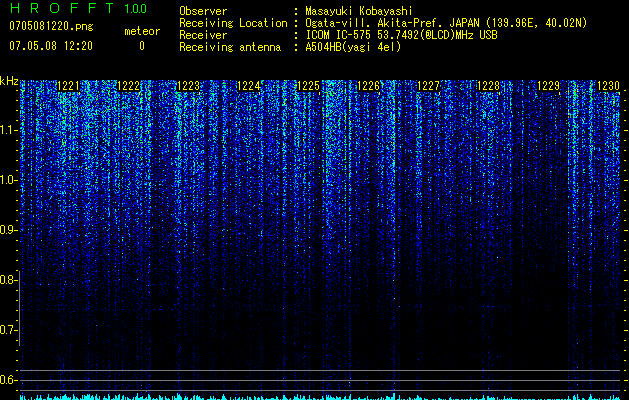Click the 0.6 kHz axis label
Viewport: 629px width, 400px height.
[x=8, y=380]
